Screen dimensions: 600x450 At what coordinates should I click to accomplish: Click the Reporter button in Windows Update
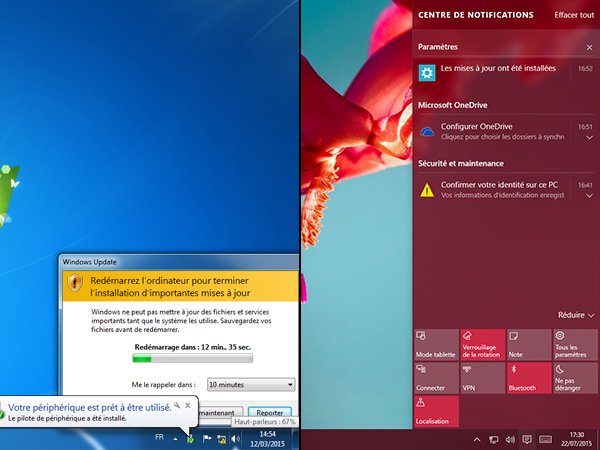pyautogui.click(x=270, y=412)
